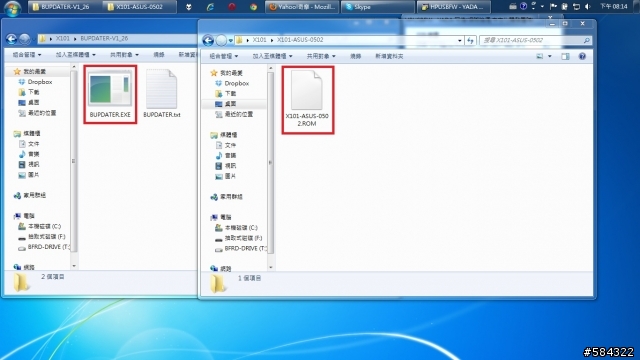Go back in X101-ASUS-0502 window
The image size is (640, 360).
click(x=208, y=40)
